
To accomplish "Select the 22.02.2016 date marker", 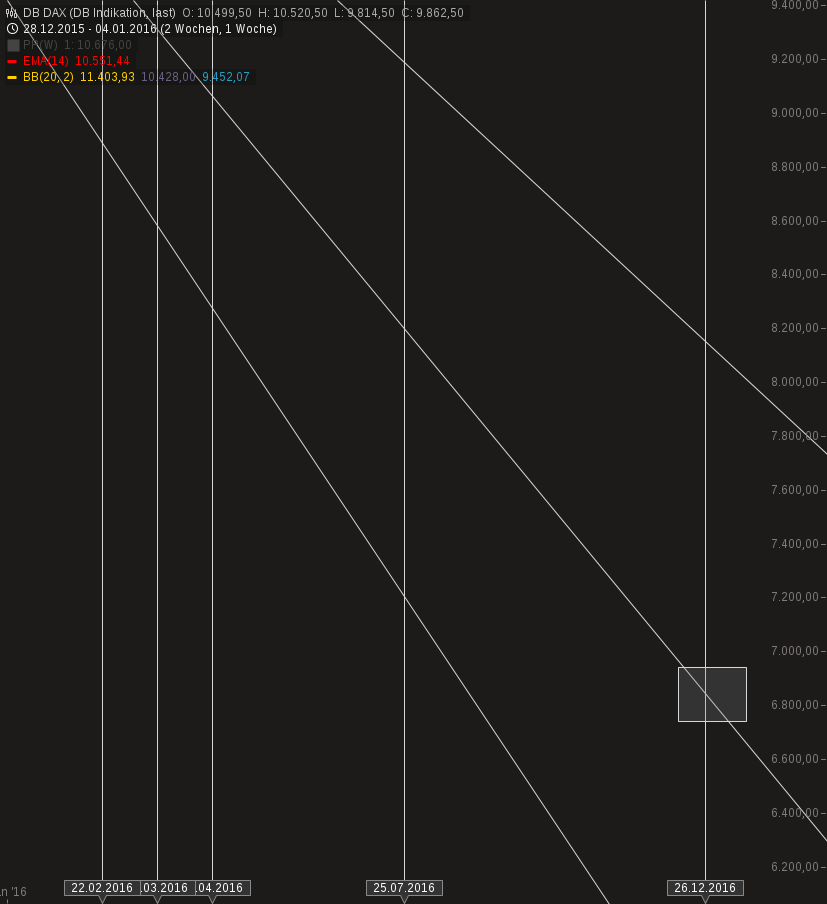I will pos(102,888).
